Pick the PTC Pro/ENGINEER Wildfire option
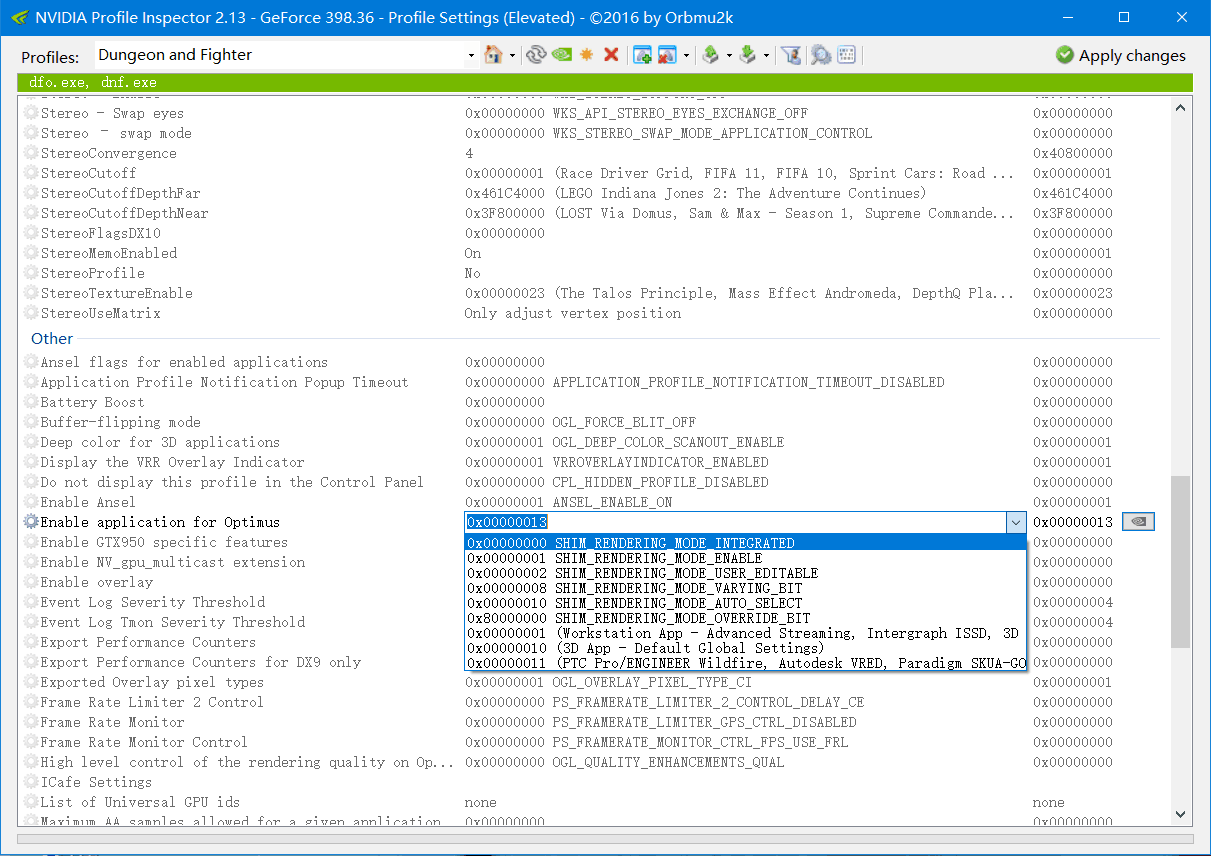This screenshot has height=856, width=1211. pyautogui.click(x=745, y=663)
